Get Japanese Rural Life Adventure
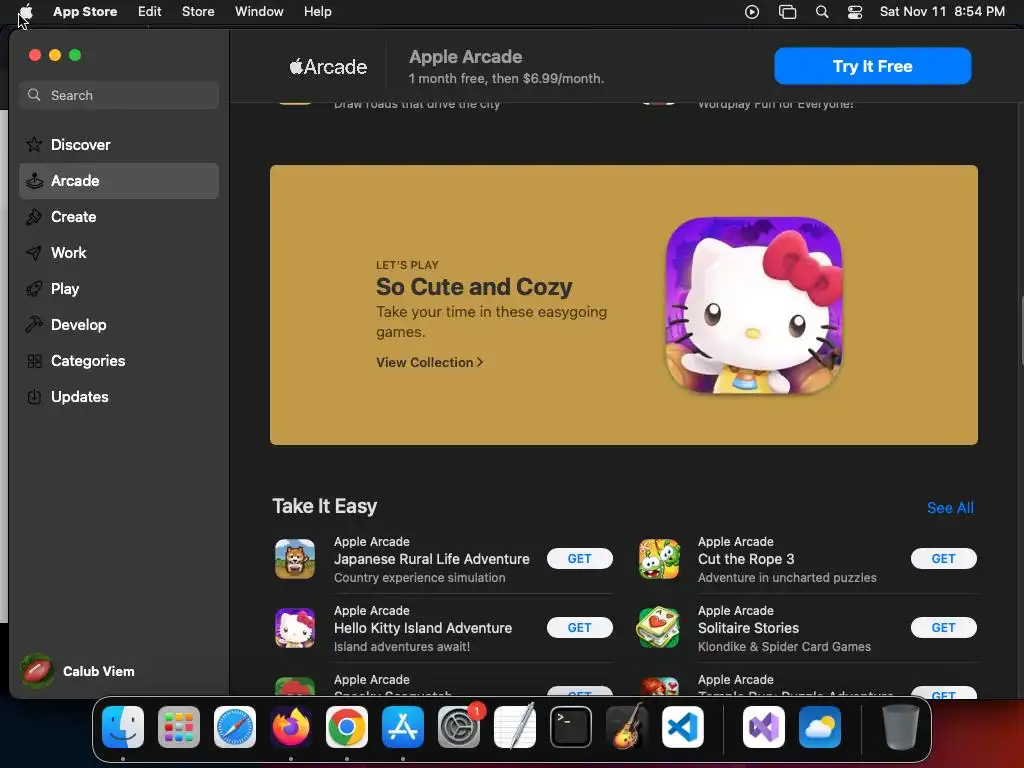Image resolution: width=1024 pixels, height=768 pixels. coord(579,559)
